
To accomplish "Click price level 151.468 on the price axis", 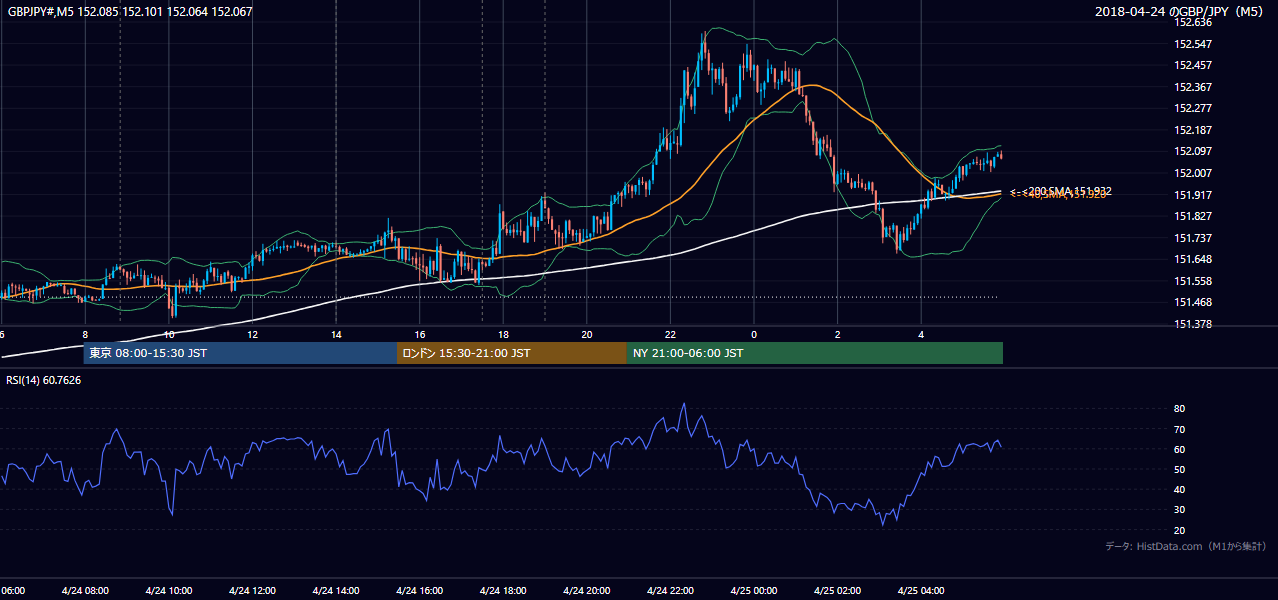I will [1193, 302].
